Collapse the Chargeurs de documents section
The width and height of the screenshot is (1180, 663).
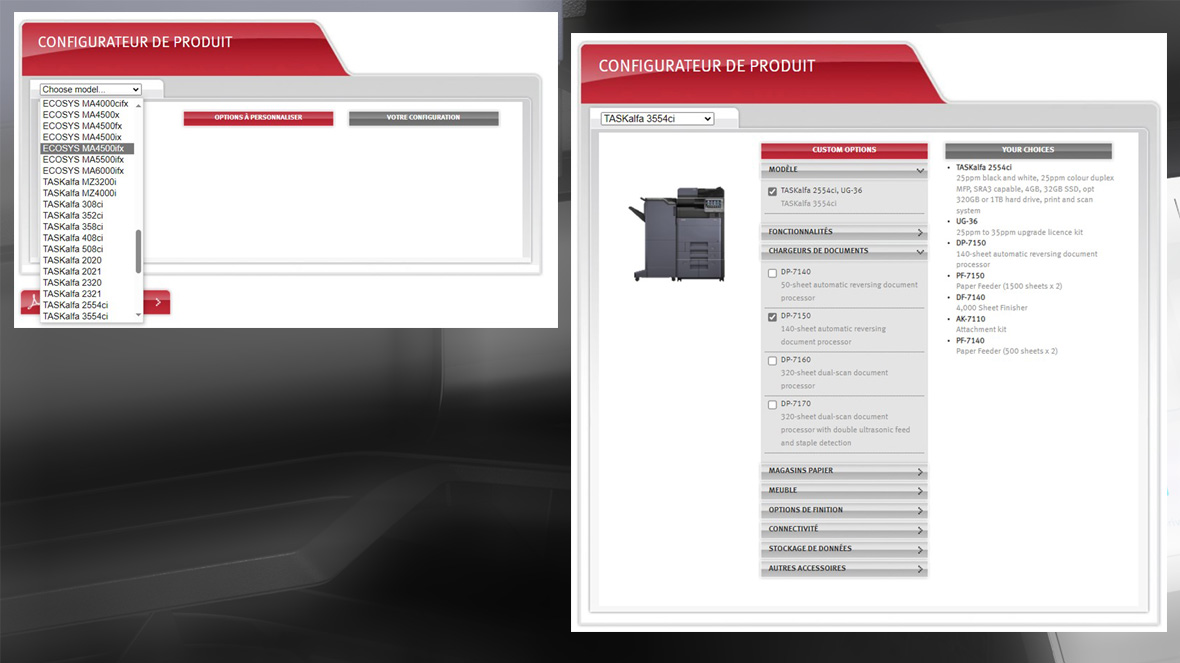pos(843,252)
